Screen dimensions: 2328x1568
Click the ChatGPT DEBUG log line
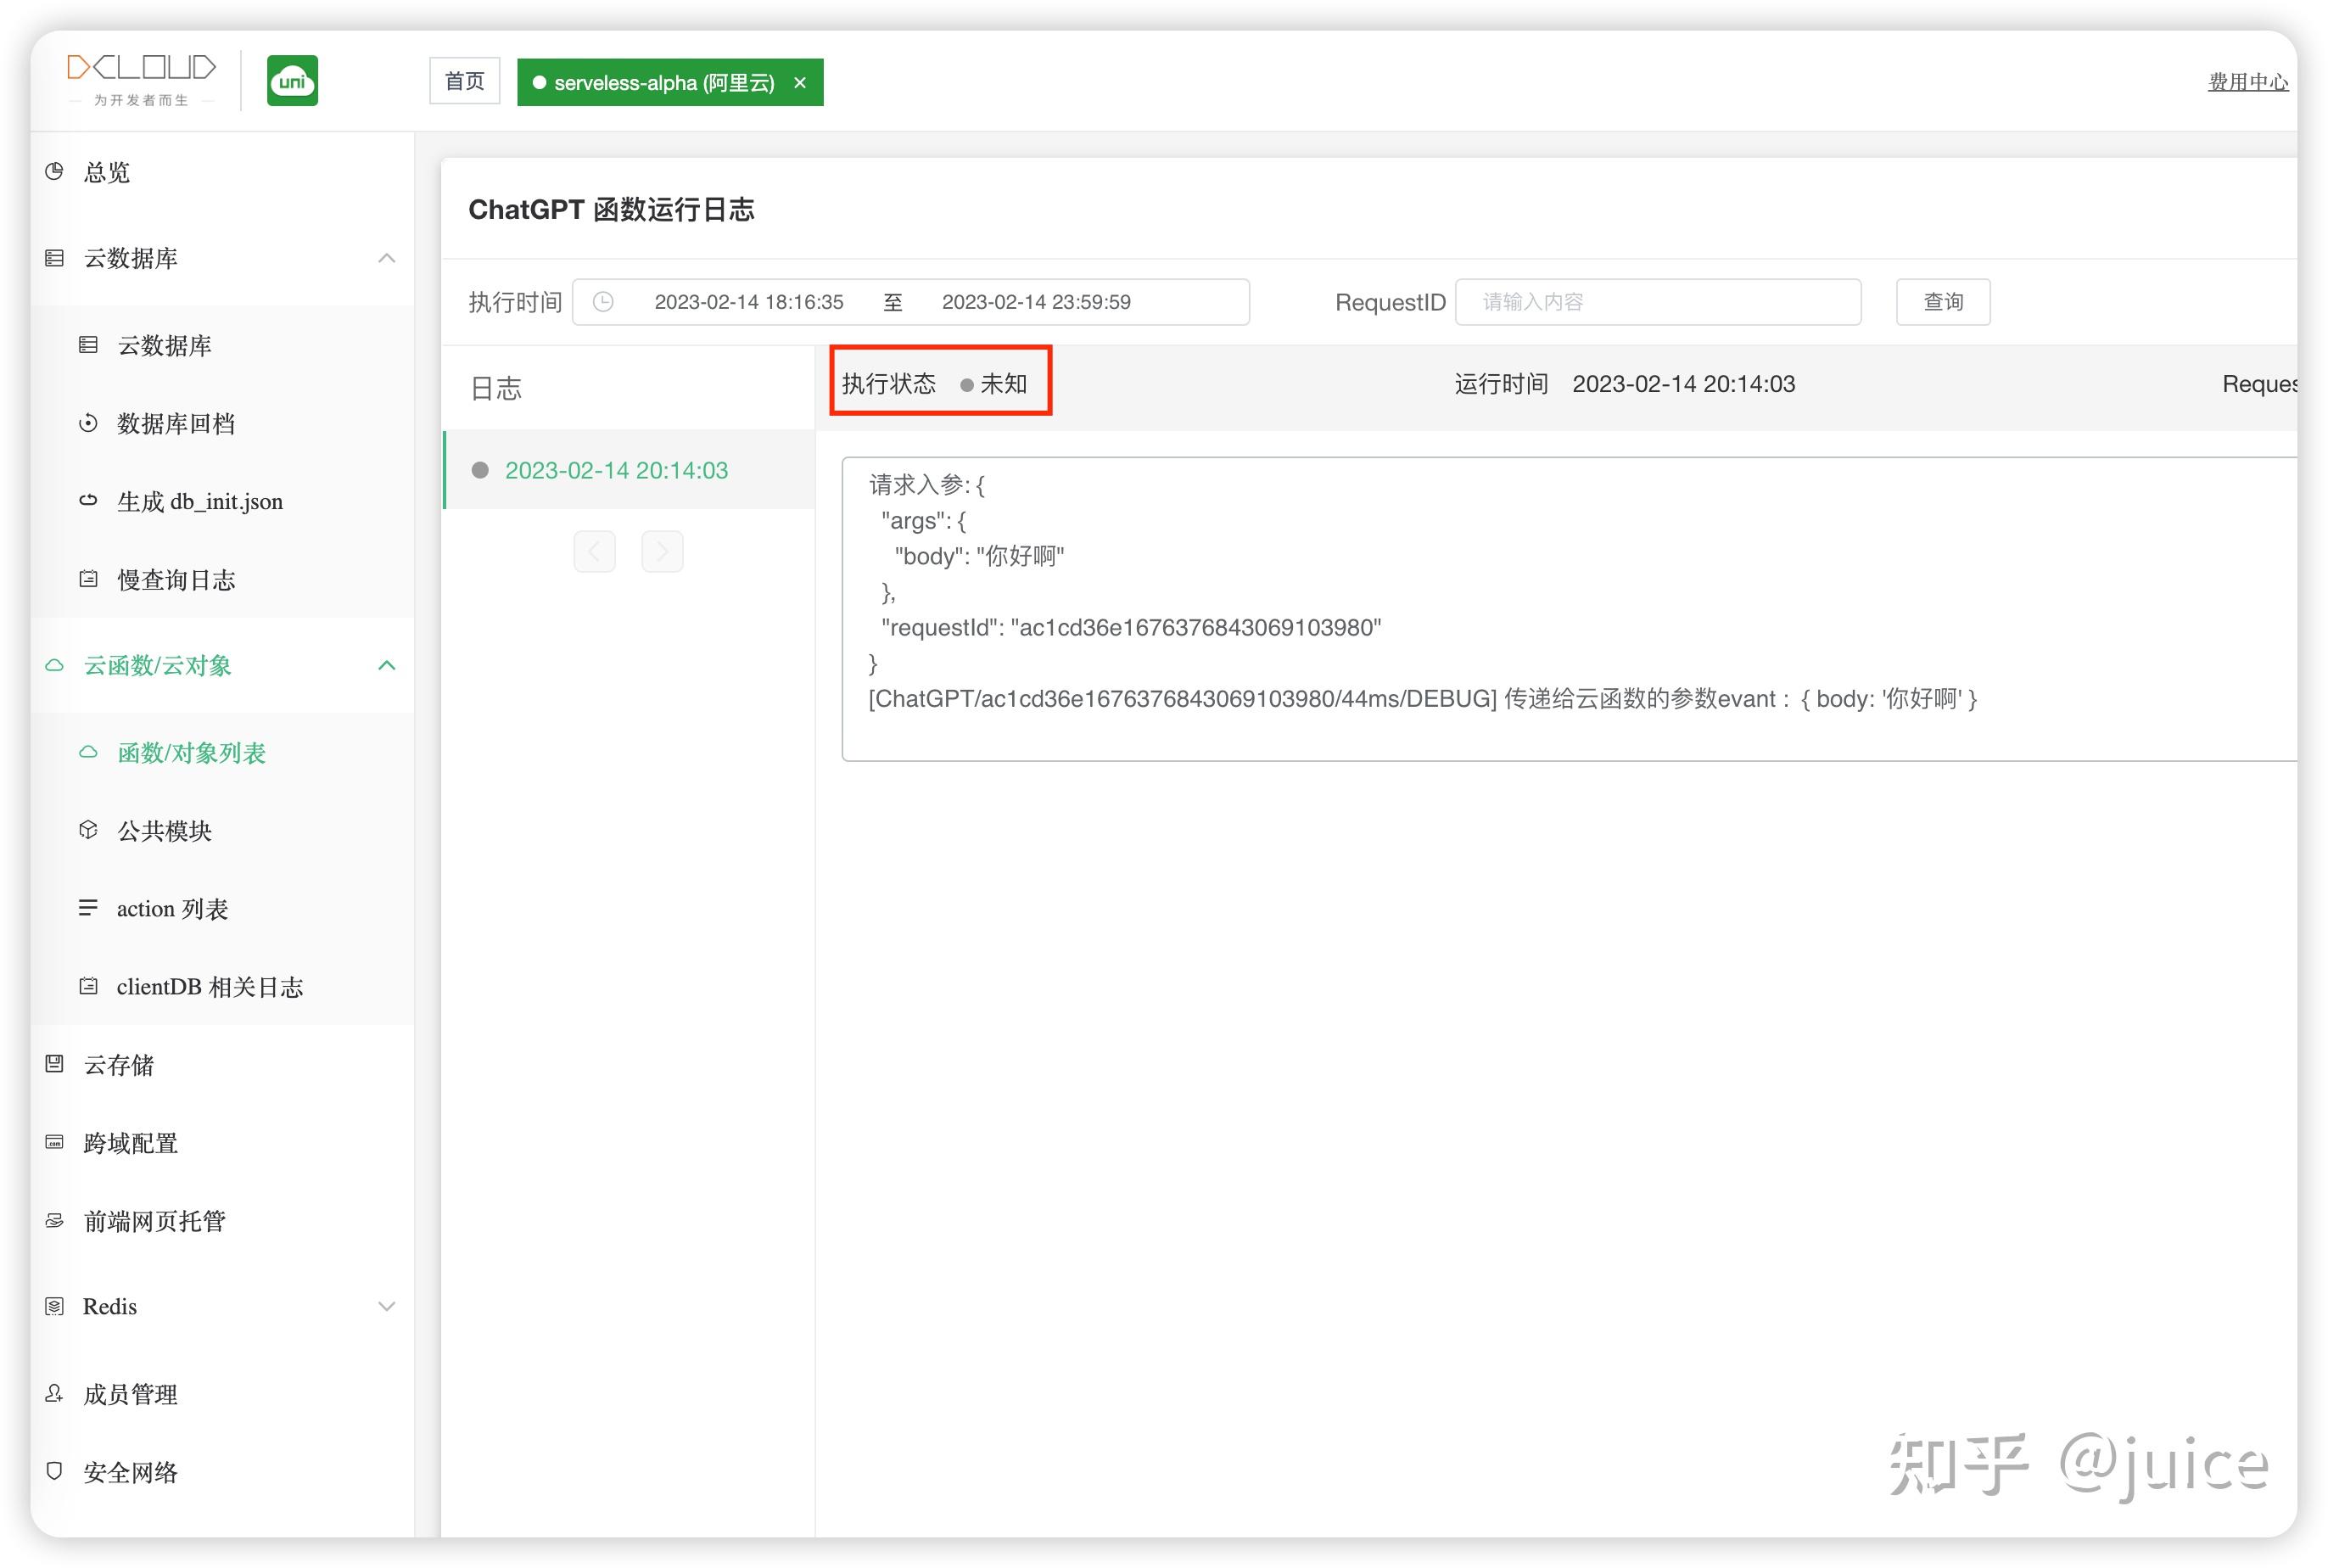tap(1422, 699)
